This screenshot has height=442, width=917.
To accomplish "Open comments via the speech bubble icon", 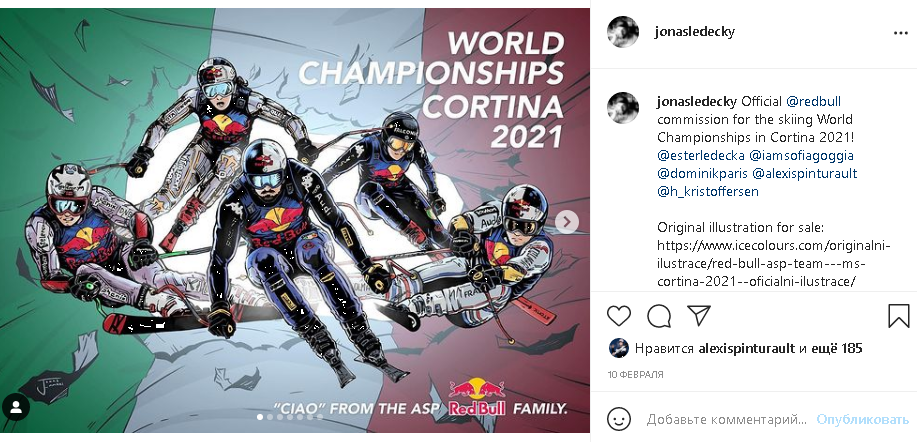I will coord(659,316).
